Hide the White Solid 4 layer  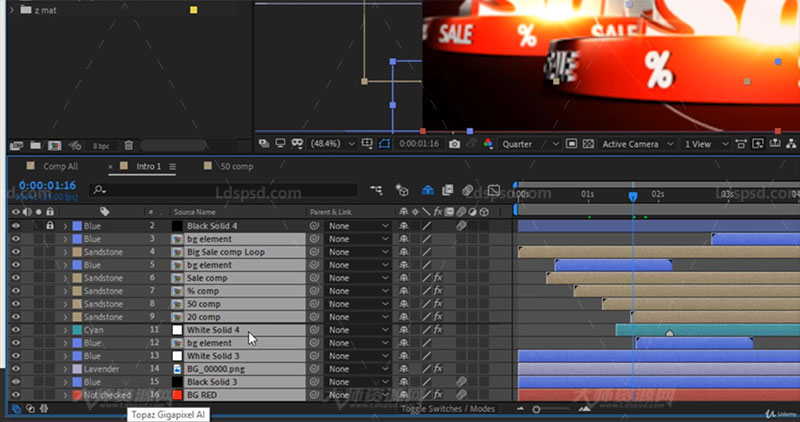(x=16, y=330)
